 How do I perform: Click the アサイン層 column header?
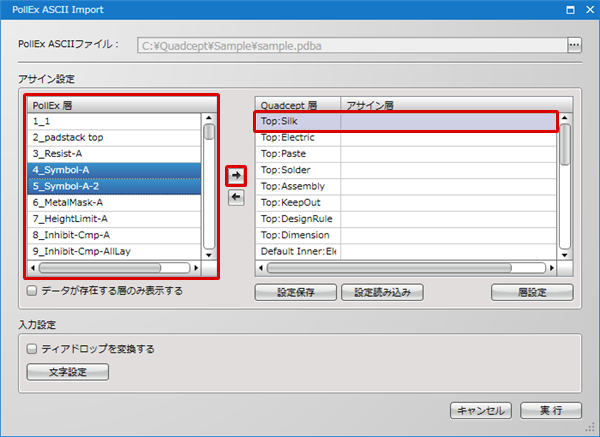(457, 105)
